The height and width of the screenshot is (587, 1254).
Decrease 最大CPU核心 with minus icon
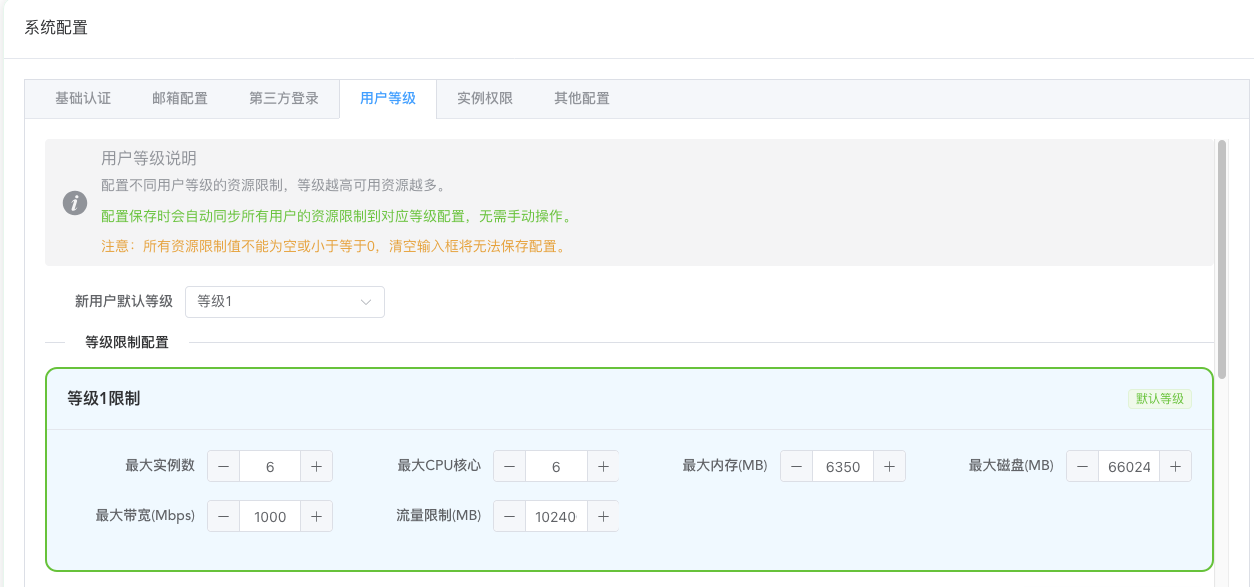pos(510,466)
